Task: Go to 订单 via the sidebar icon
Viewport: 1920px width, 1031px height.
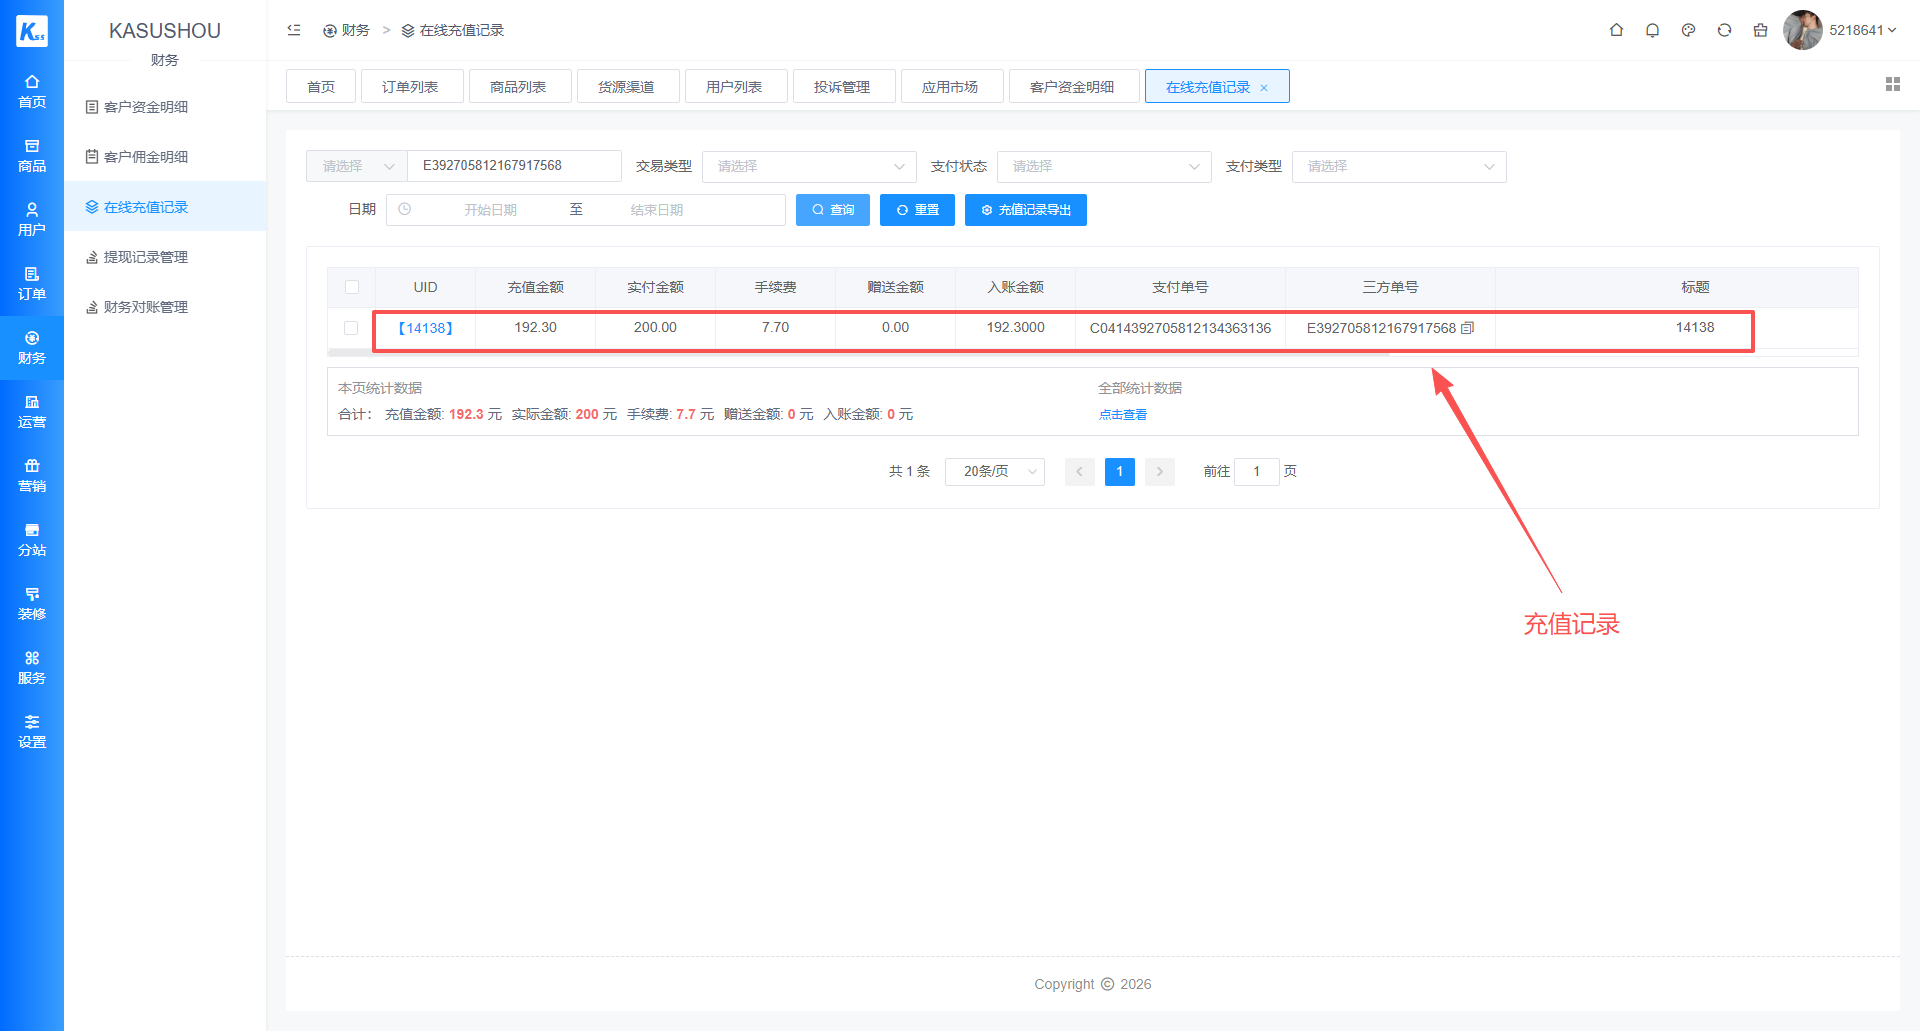Action: (32, 283)
